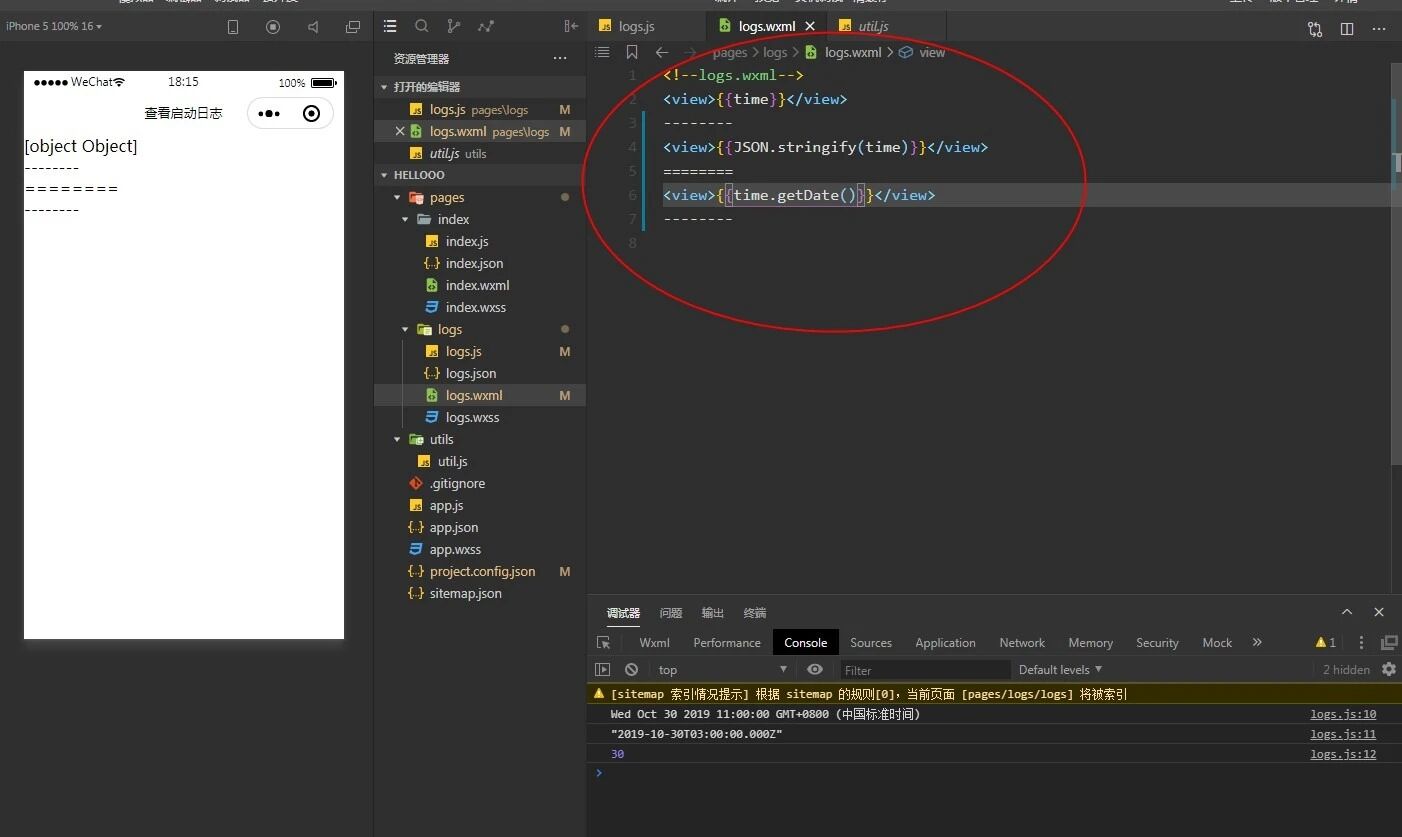Click the warning count badge showing 1

click(x=1326, y=643)
